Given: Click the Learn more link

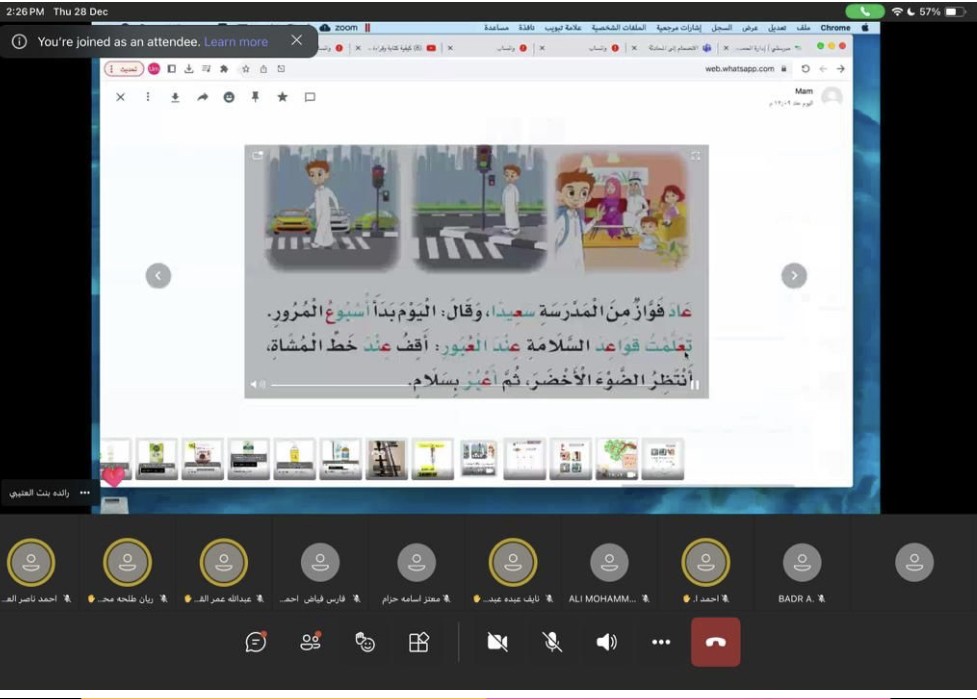Looking at the screenshot, I should tap(236, 42).
